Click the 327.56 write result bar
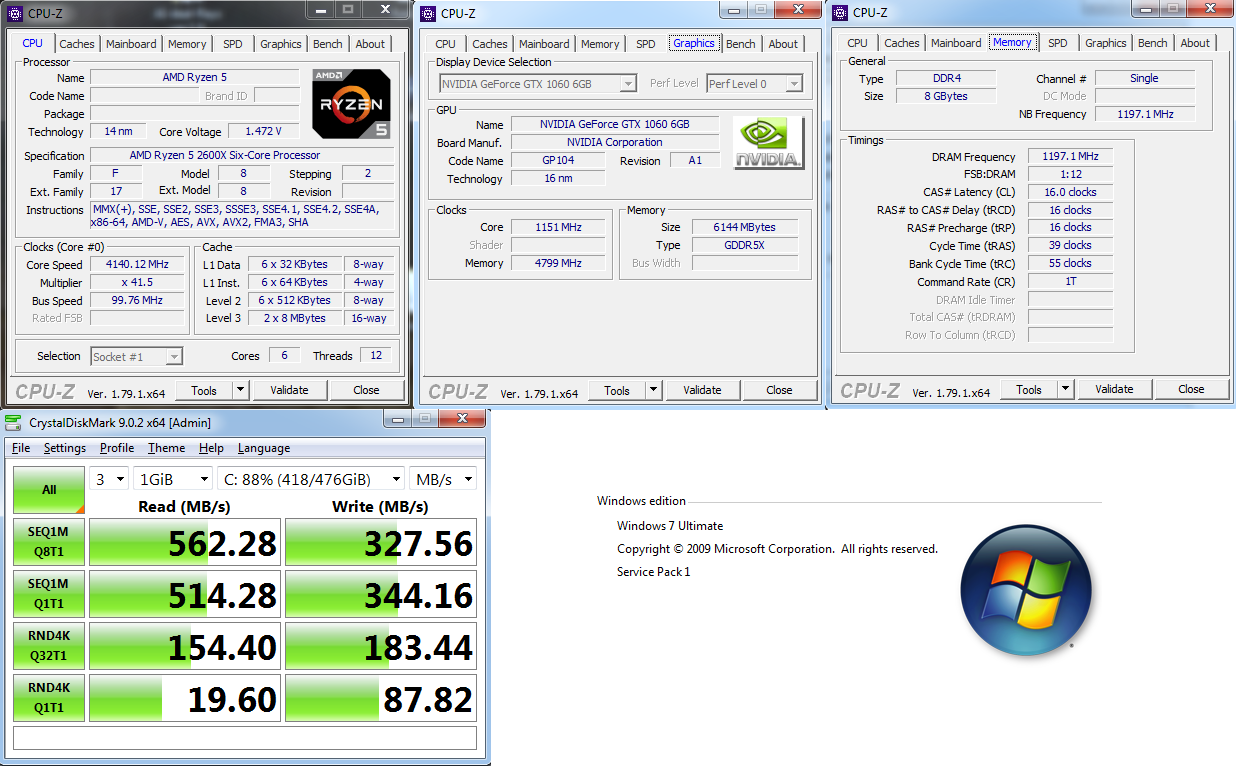 tap(381, 543)
